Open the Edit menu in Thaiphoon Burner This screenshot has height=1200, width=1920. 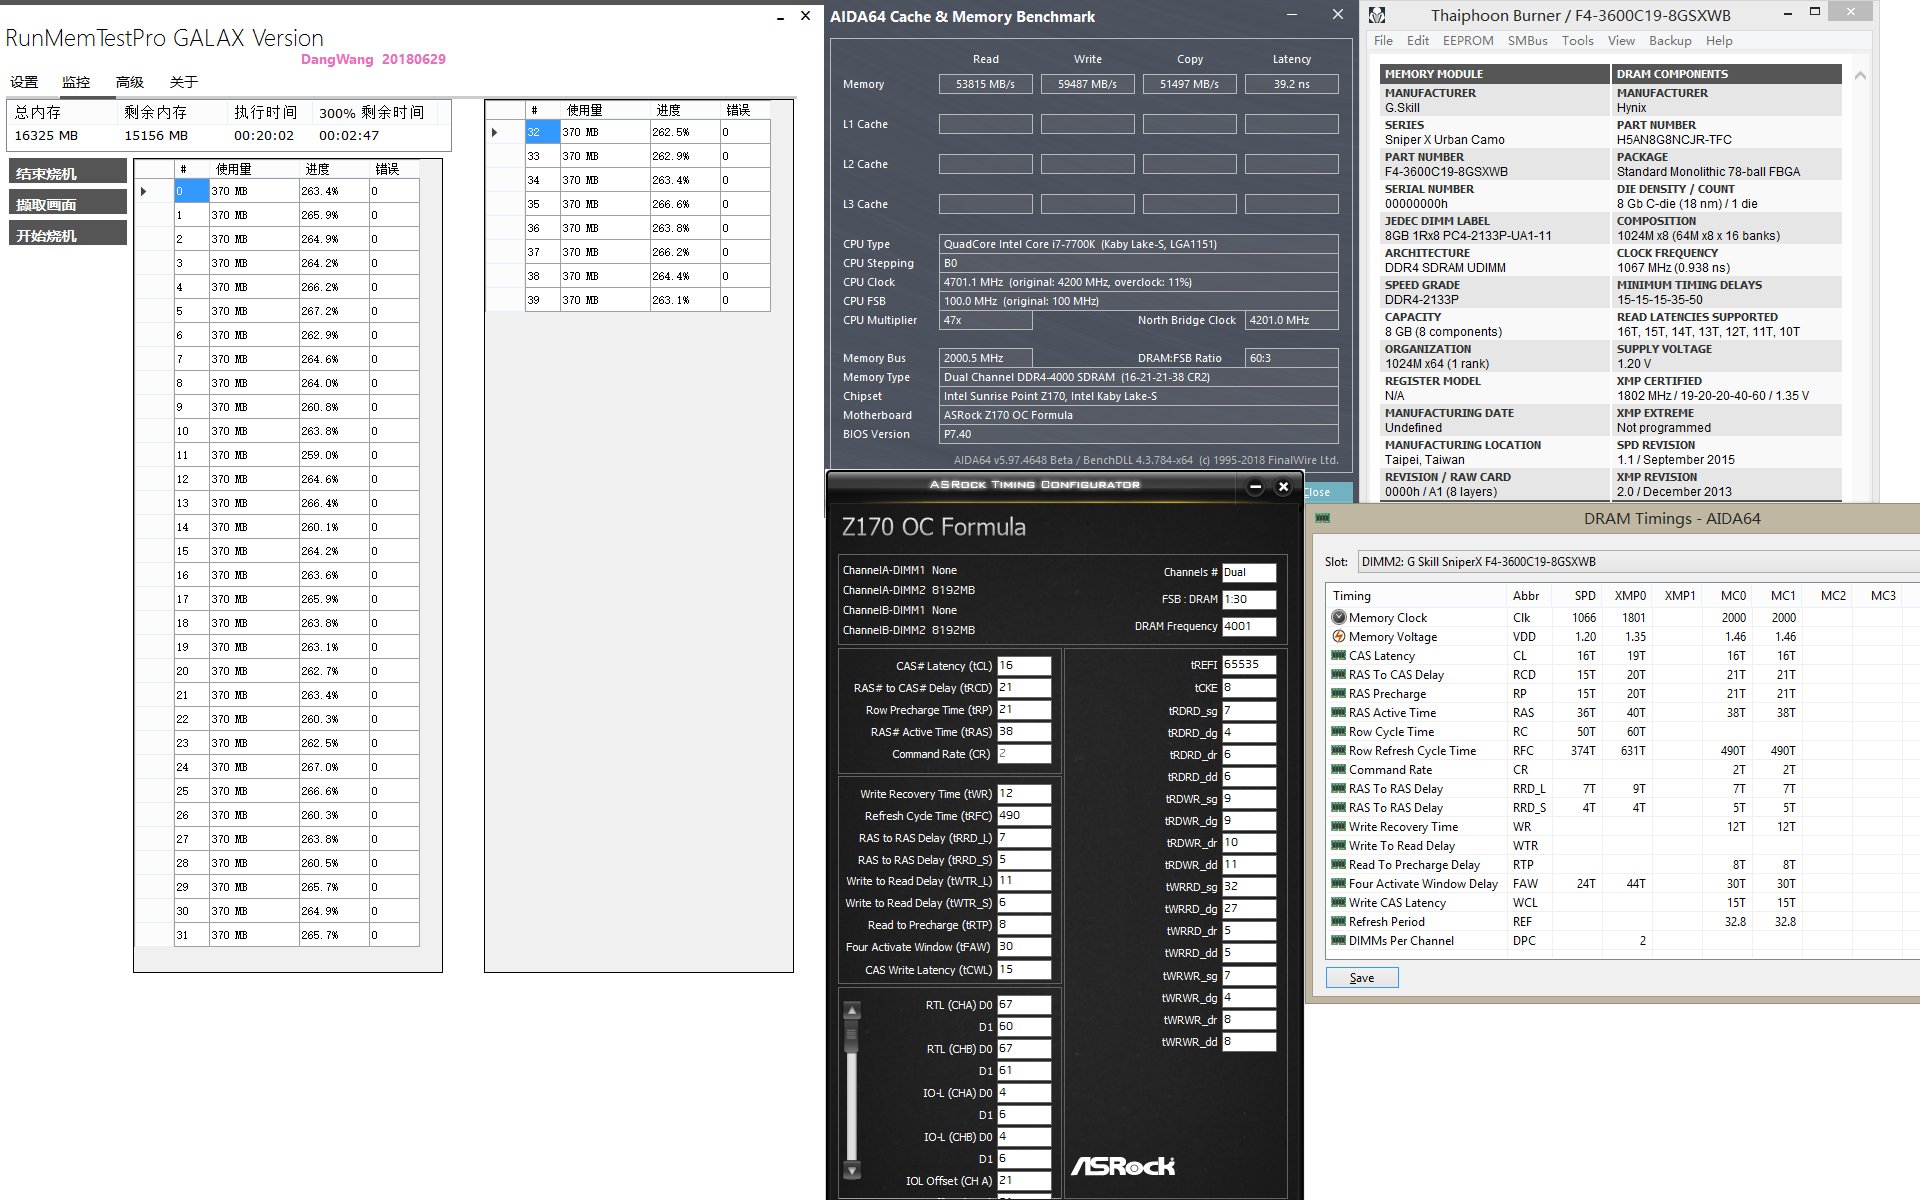[1418, 41]
